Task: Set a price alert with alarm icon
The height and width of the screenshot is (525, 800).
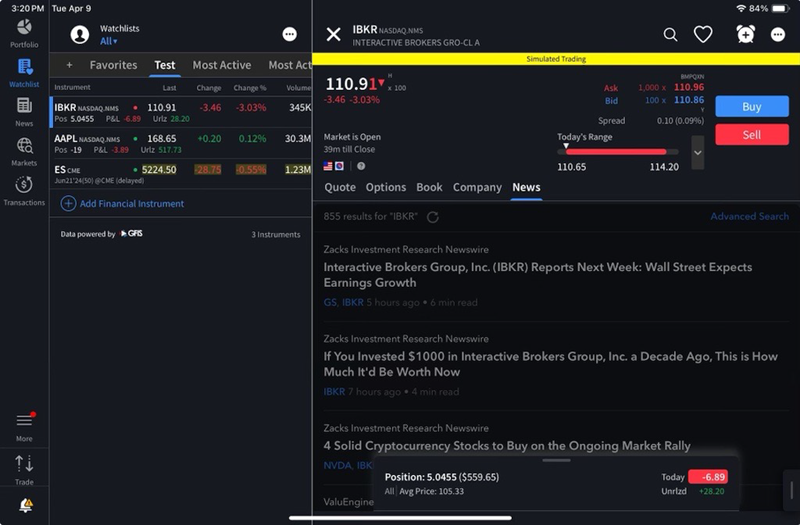Action: click(x=745, y=35)
